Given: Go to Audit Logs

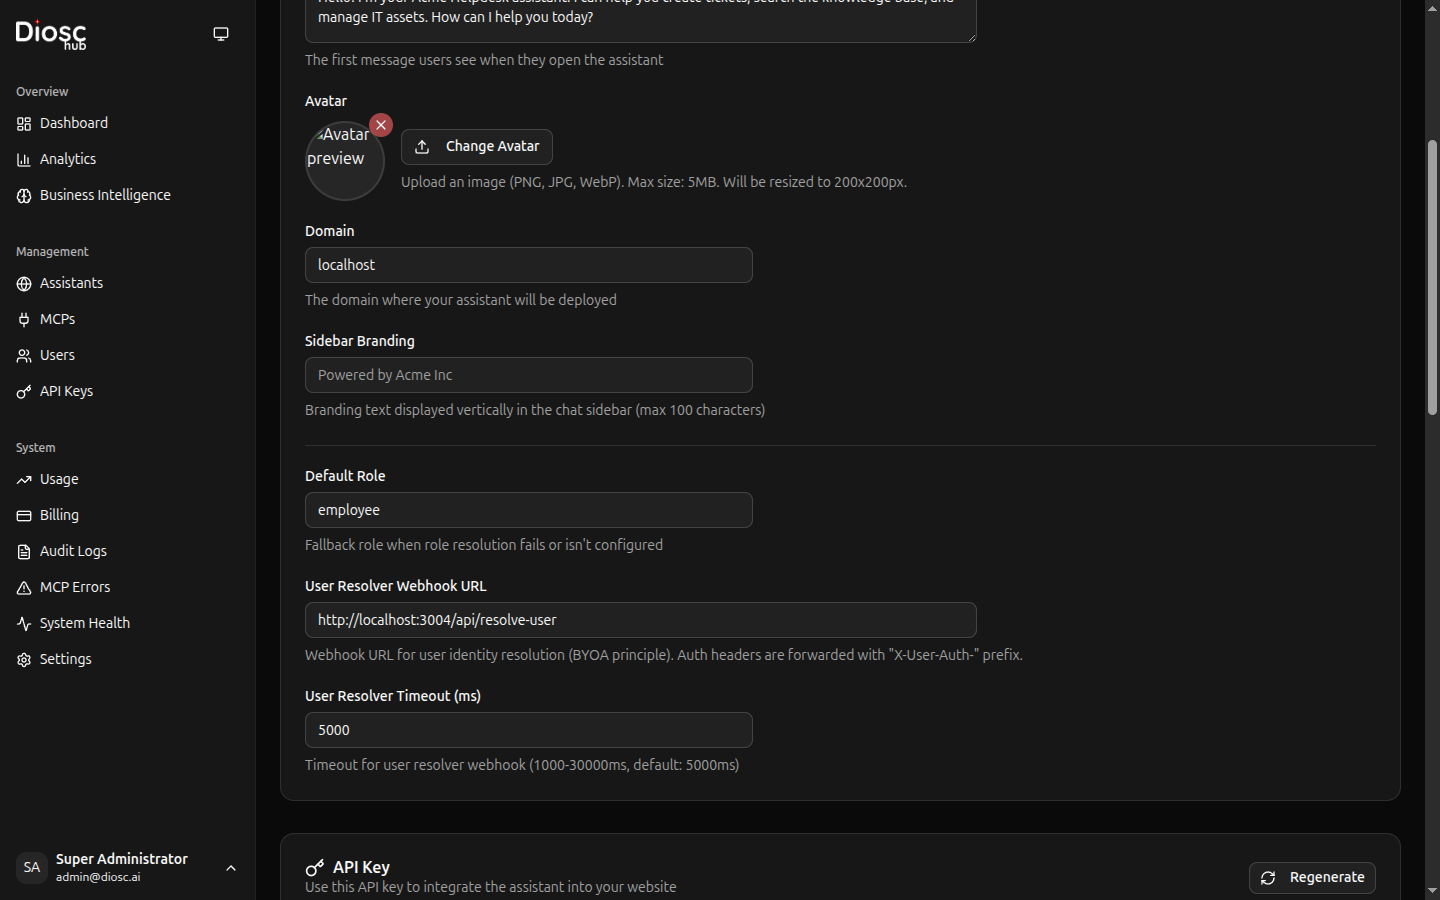Looking at the screenshot, I should [x=73, y=552].
